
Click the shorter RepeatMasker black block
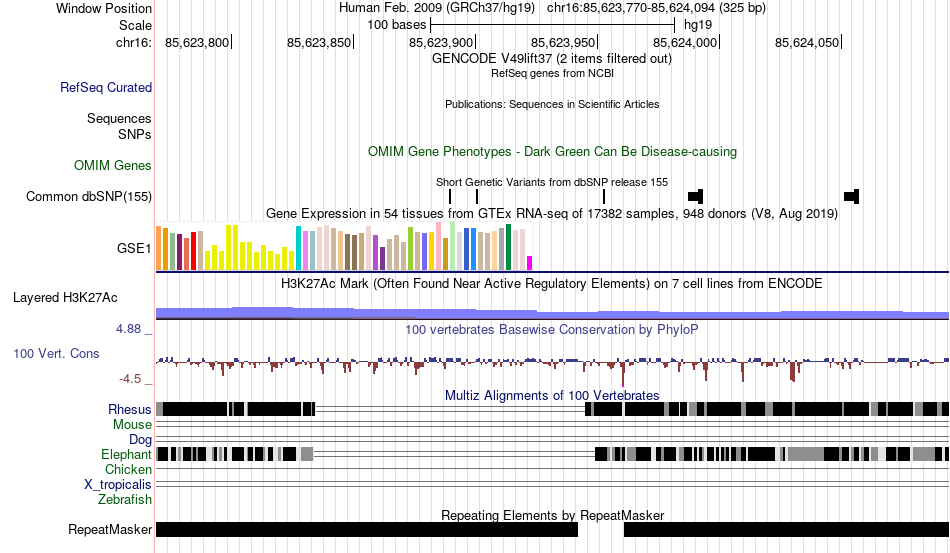pyautogui.click(x=786, y=530)
